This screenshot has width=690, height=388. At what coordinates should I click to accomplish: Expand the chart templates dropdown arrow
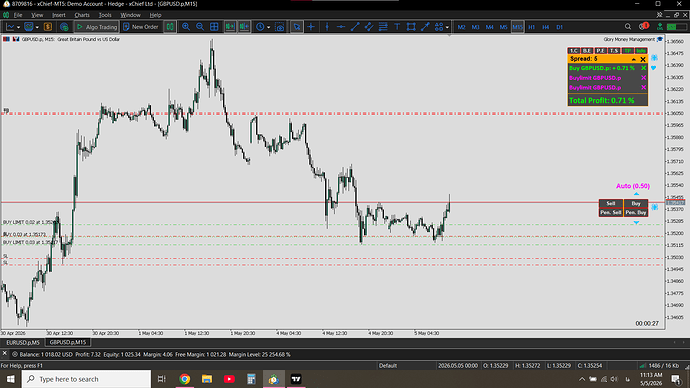click(x=37, y=27)
